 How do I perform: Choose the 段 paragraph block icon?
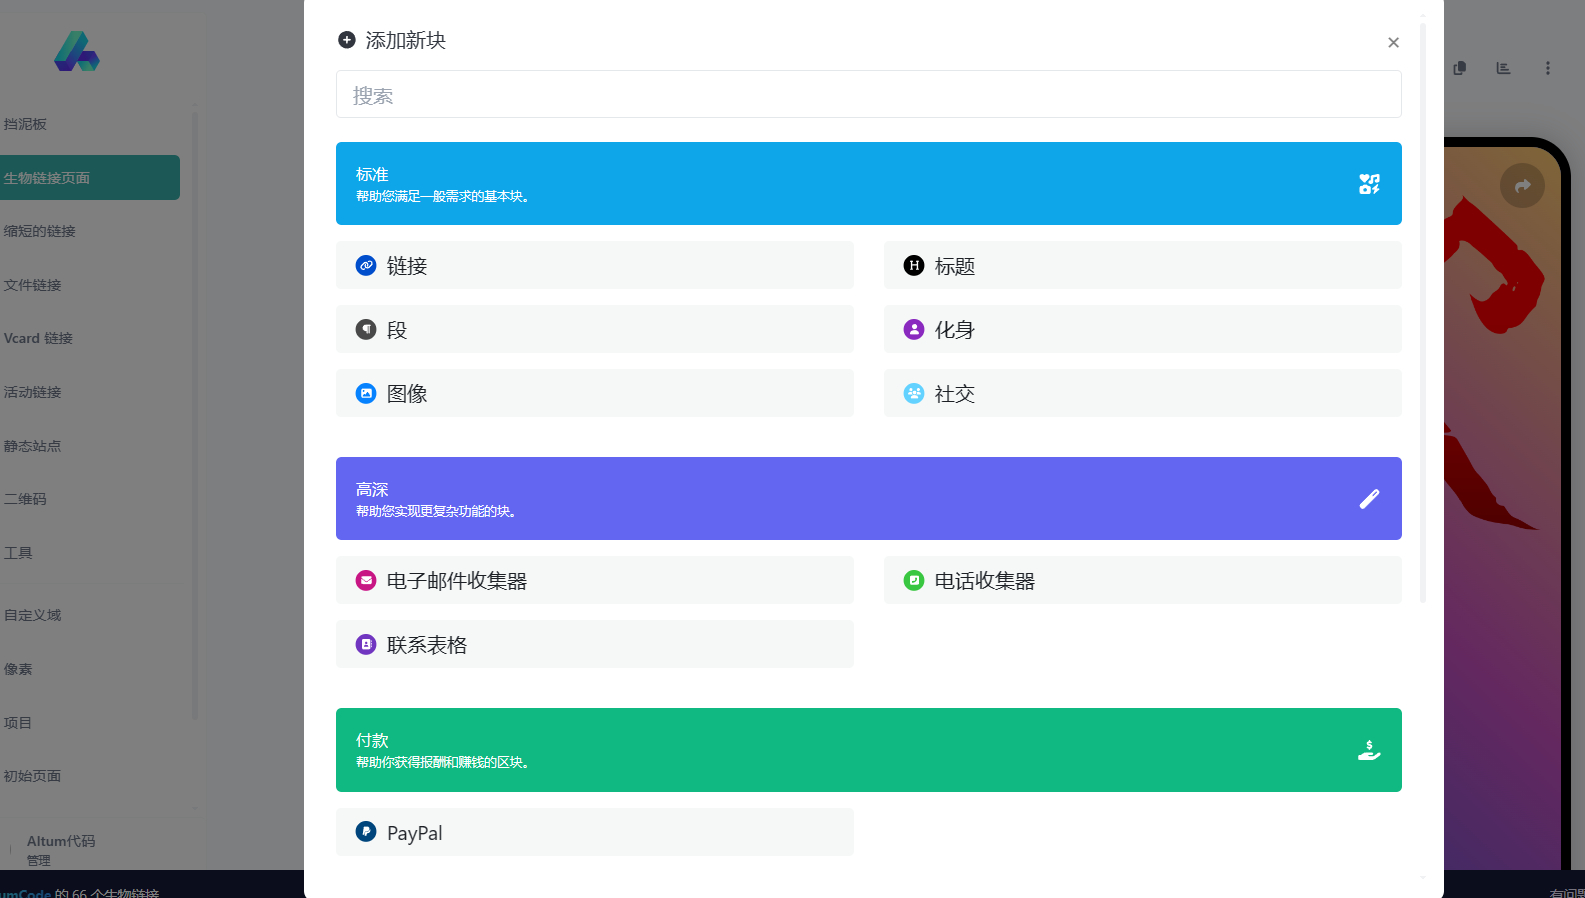(366, 329)
